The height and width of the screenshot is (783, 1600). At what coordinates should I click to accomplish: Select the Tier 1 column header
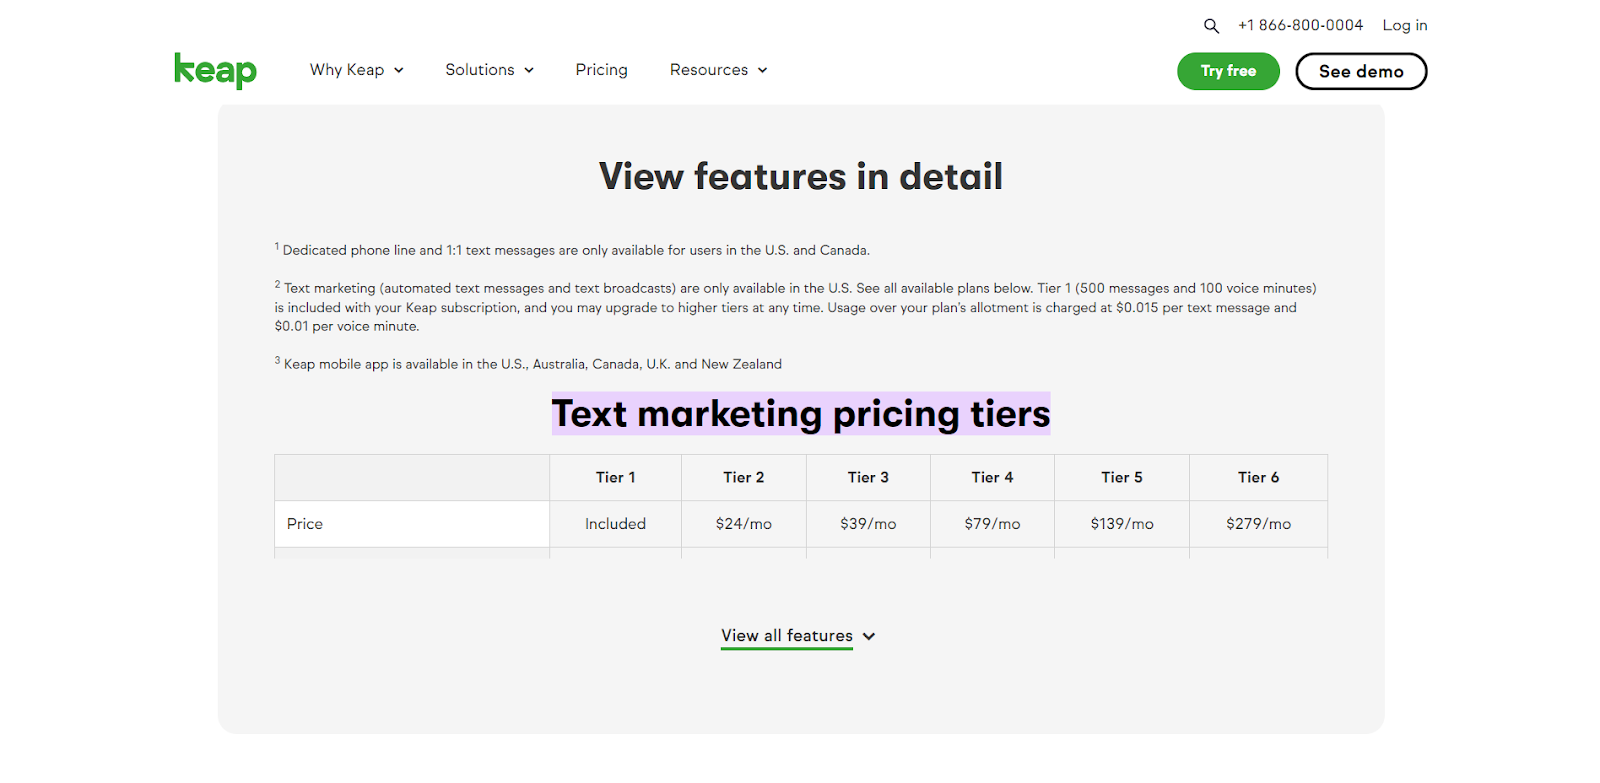[x=616, y=478]
